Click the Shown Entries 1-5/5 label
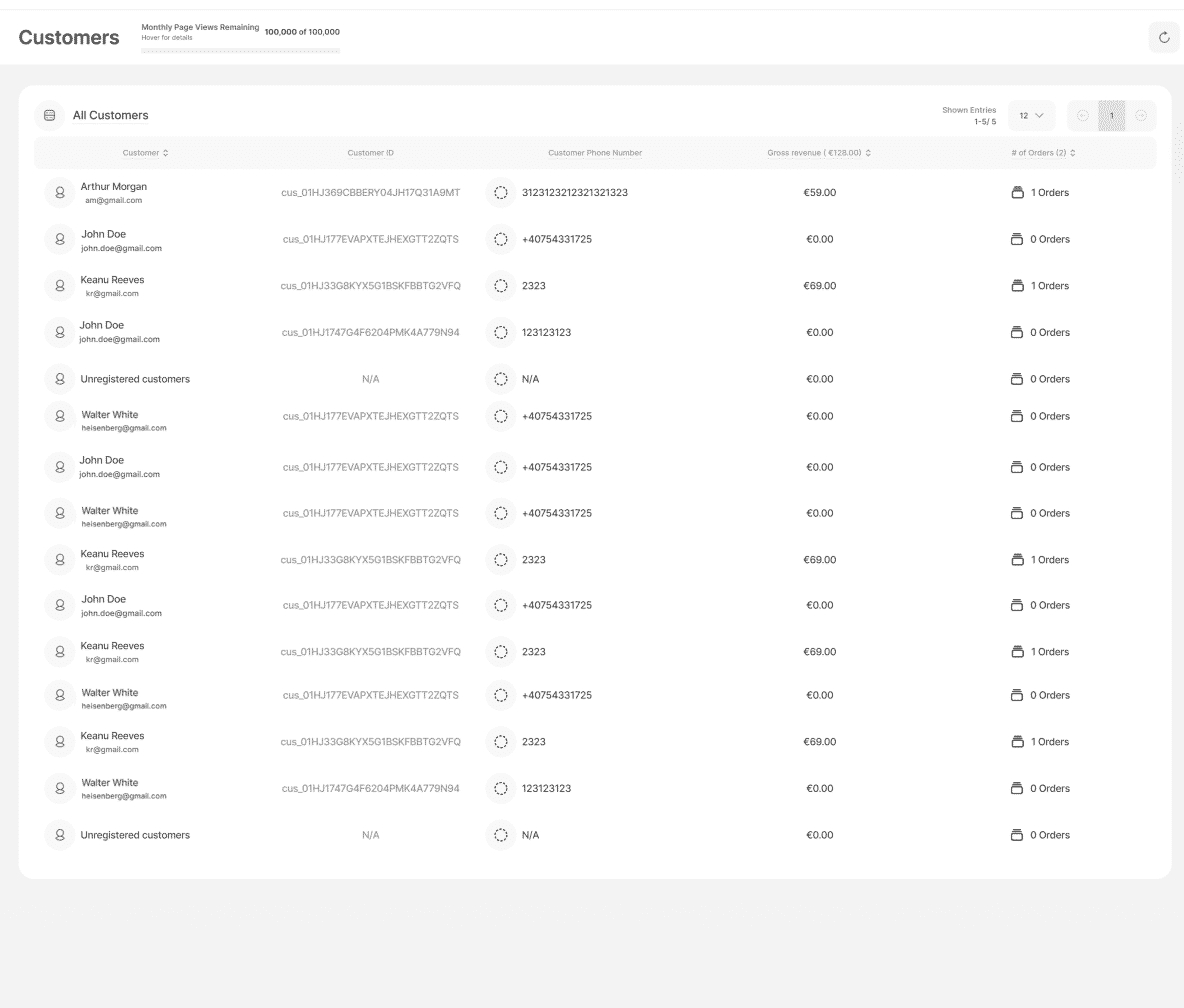1184x1008 pixels. point(969,116)
